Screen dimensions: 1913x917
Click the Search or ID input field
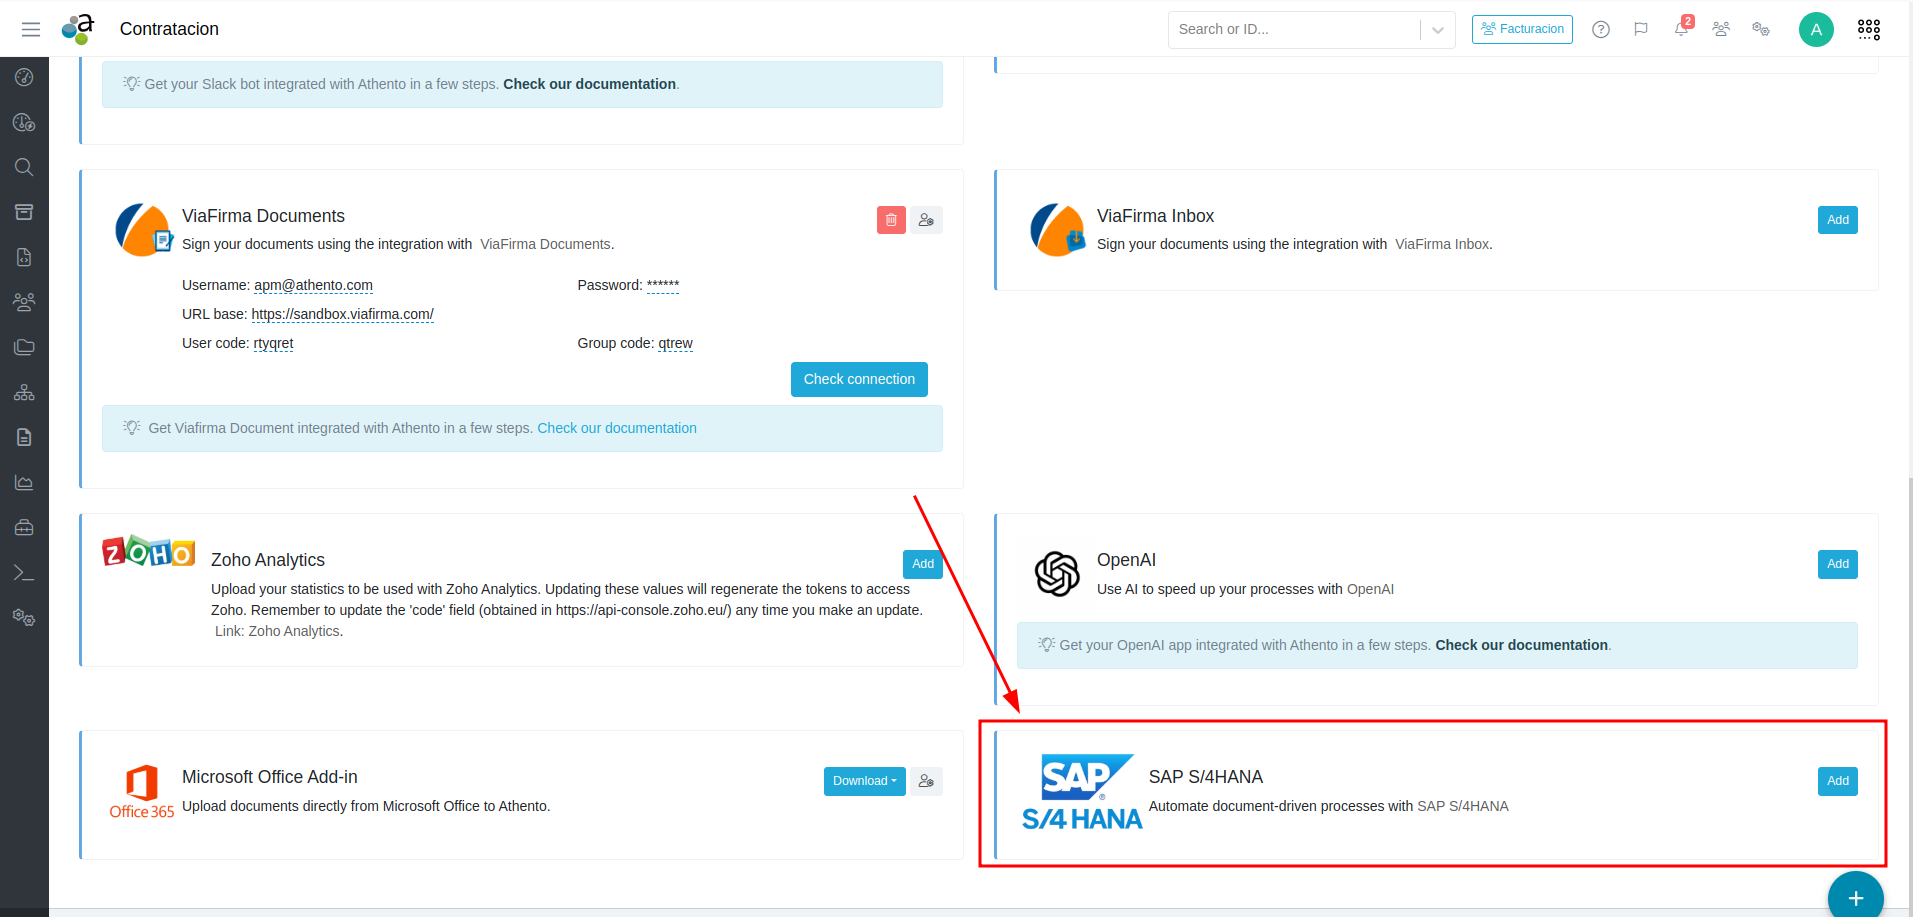(x=1294, y=29)
